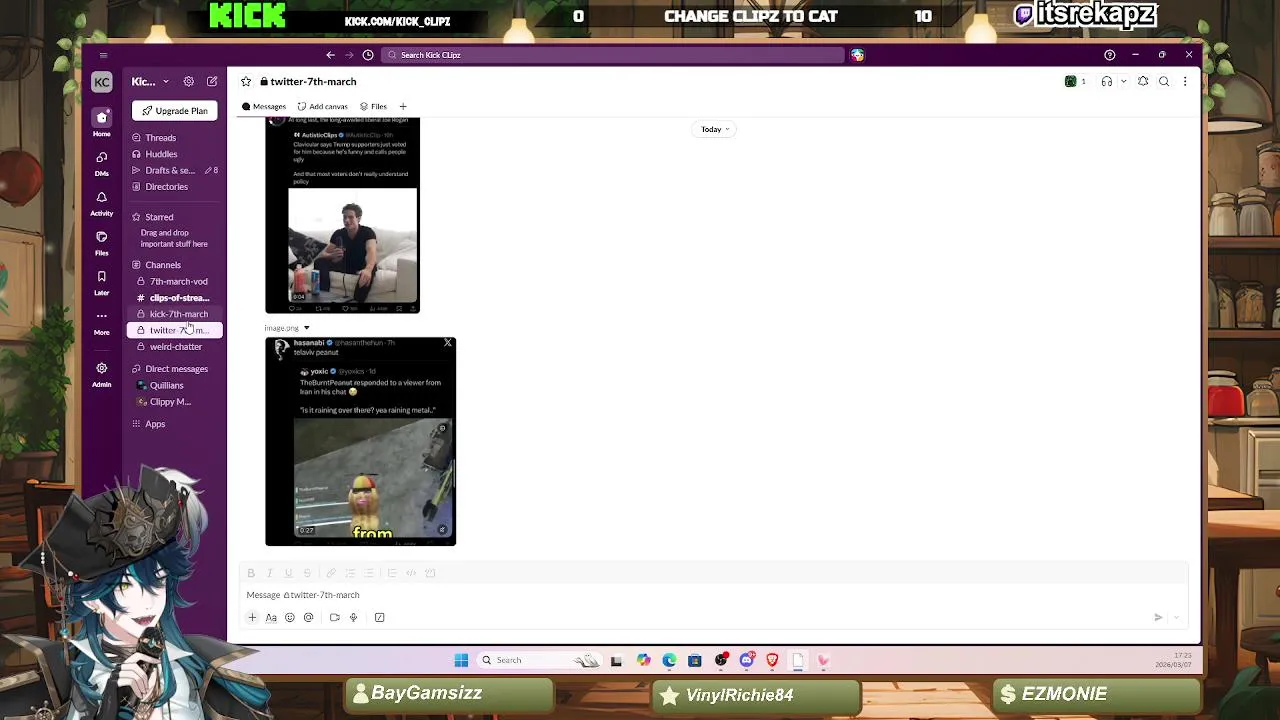1280x720 pixels.
Task: Click the new message compose icon
Action: pyautogui.click(x=212, y=82)
